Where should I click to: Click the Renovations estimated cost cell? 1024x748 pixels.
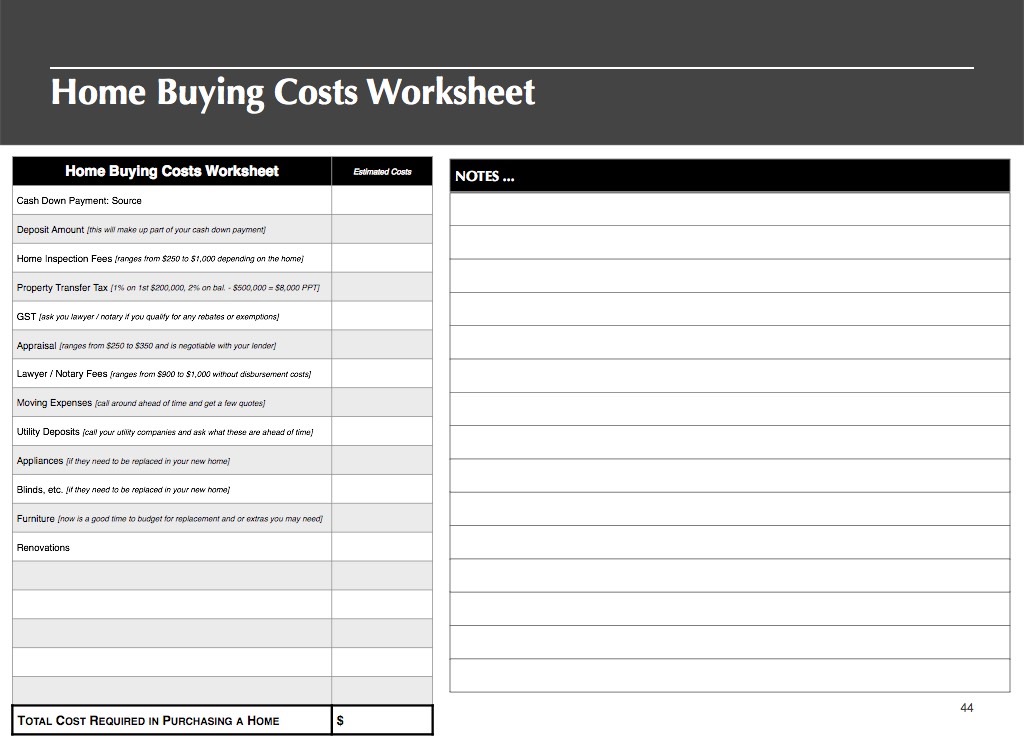coord(382,548)
